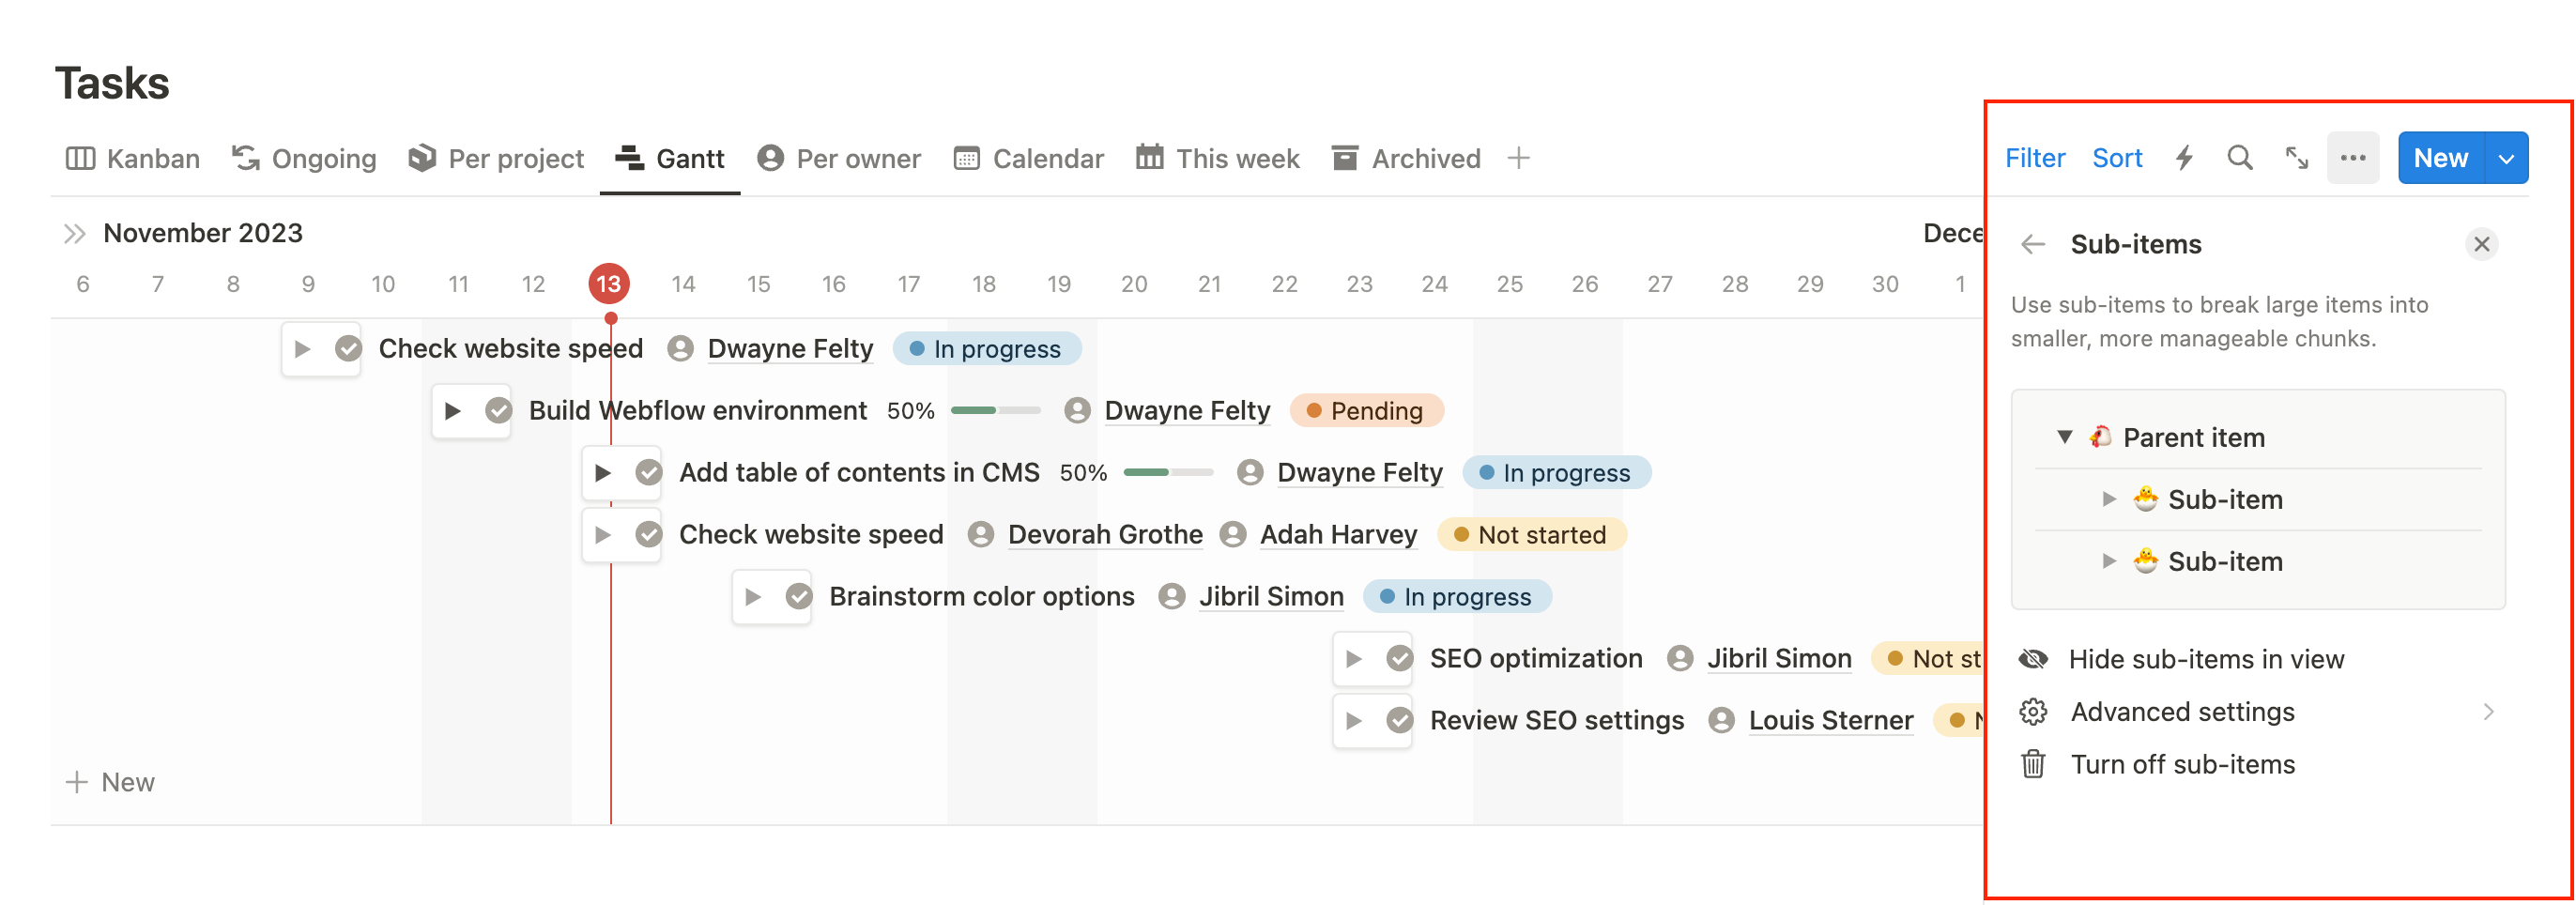
Task: Switch to the Calendar view tab
Action: click(1029, 158)
